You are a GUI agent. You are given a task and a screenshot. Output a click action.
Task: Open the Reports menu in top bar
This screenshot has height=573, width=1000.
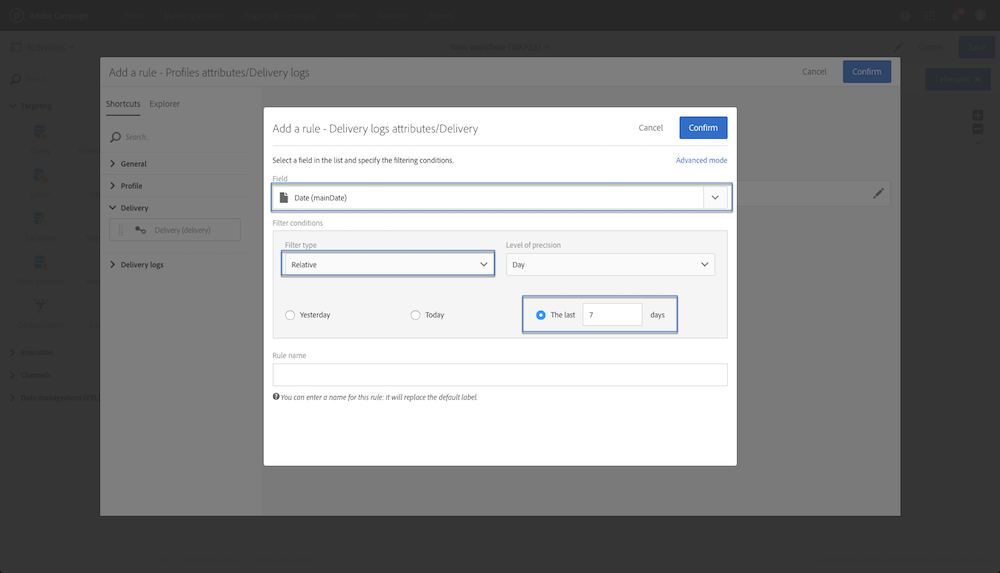pyautogui.click(x=441, y=16)
